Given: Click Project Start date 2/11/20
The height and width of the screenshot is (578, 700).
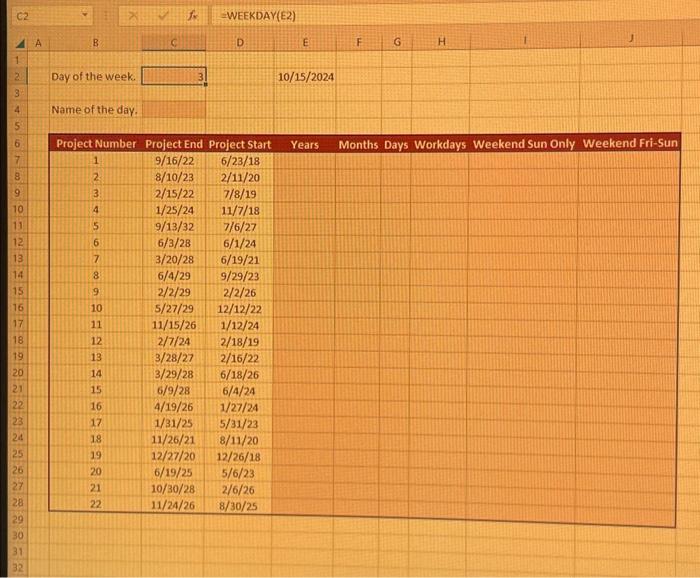Looking at the screenshot, I should click(240, 178).
